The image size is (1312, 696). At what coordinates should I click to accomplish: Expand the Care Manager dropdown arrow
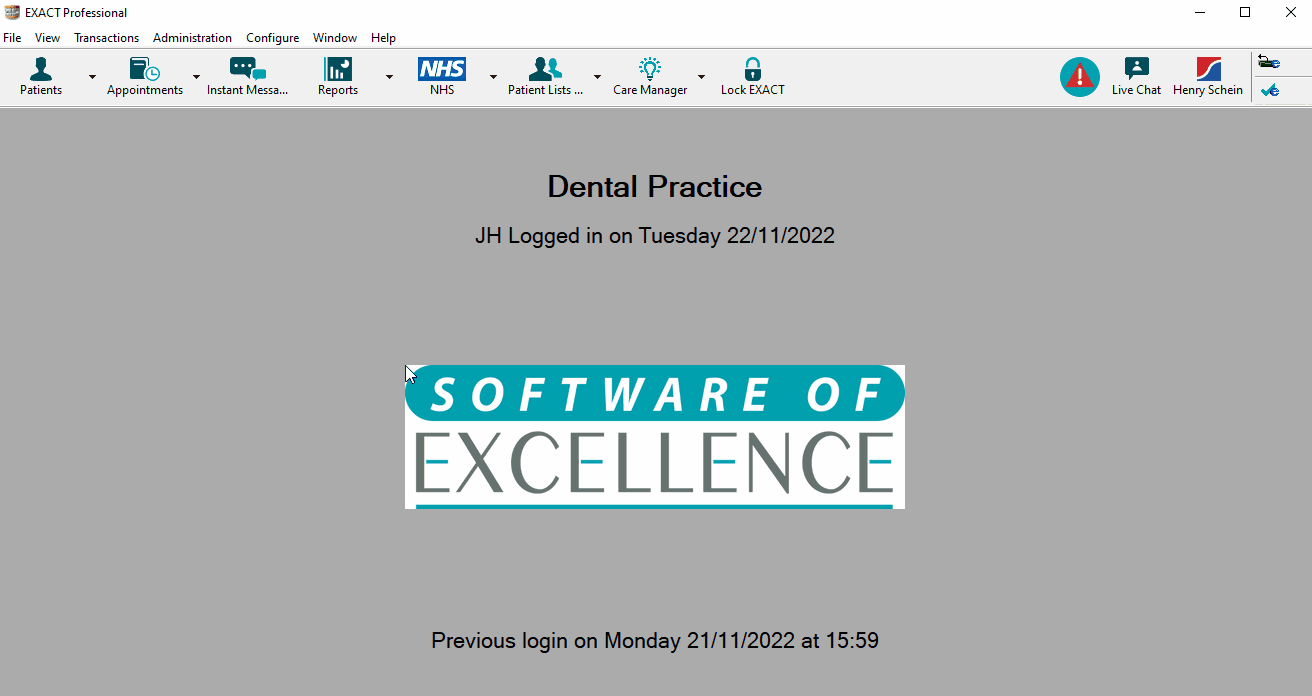[x=701, y=77]
